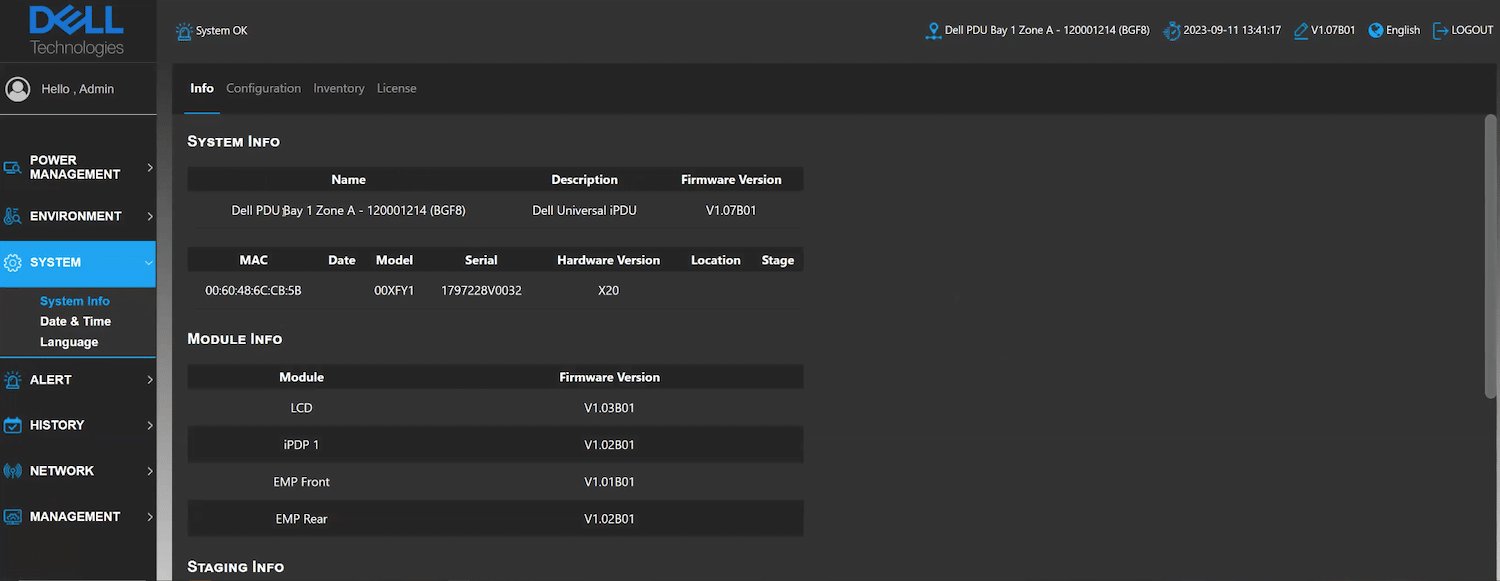
Task: Select the ENVIRONMENT menu label
Action: point(76,216)
